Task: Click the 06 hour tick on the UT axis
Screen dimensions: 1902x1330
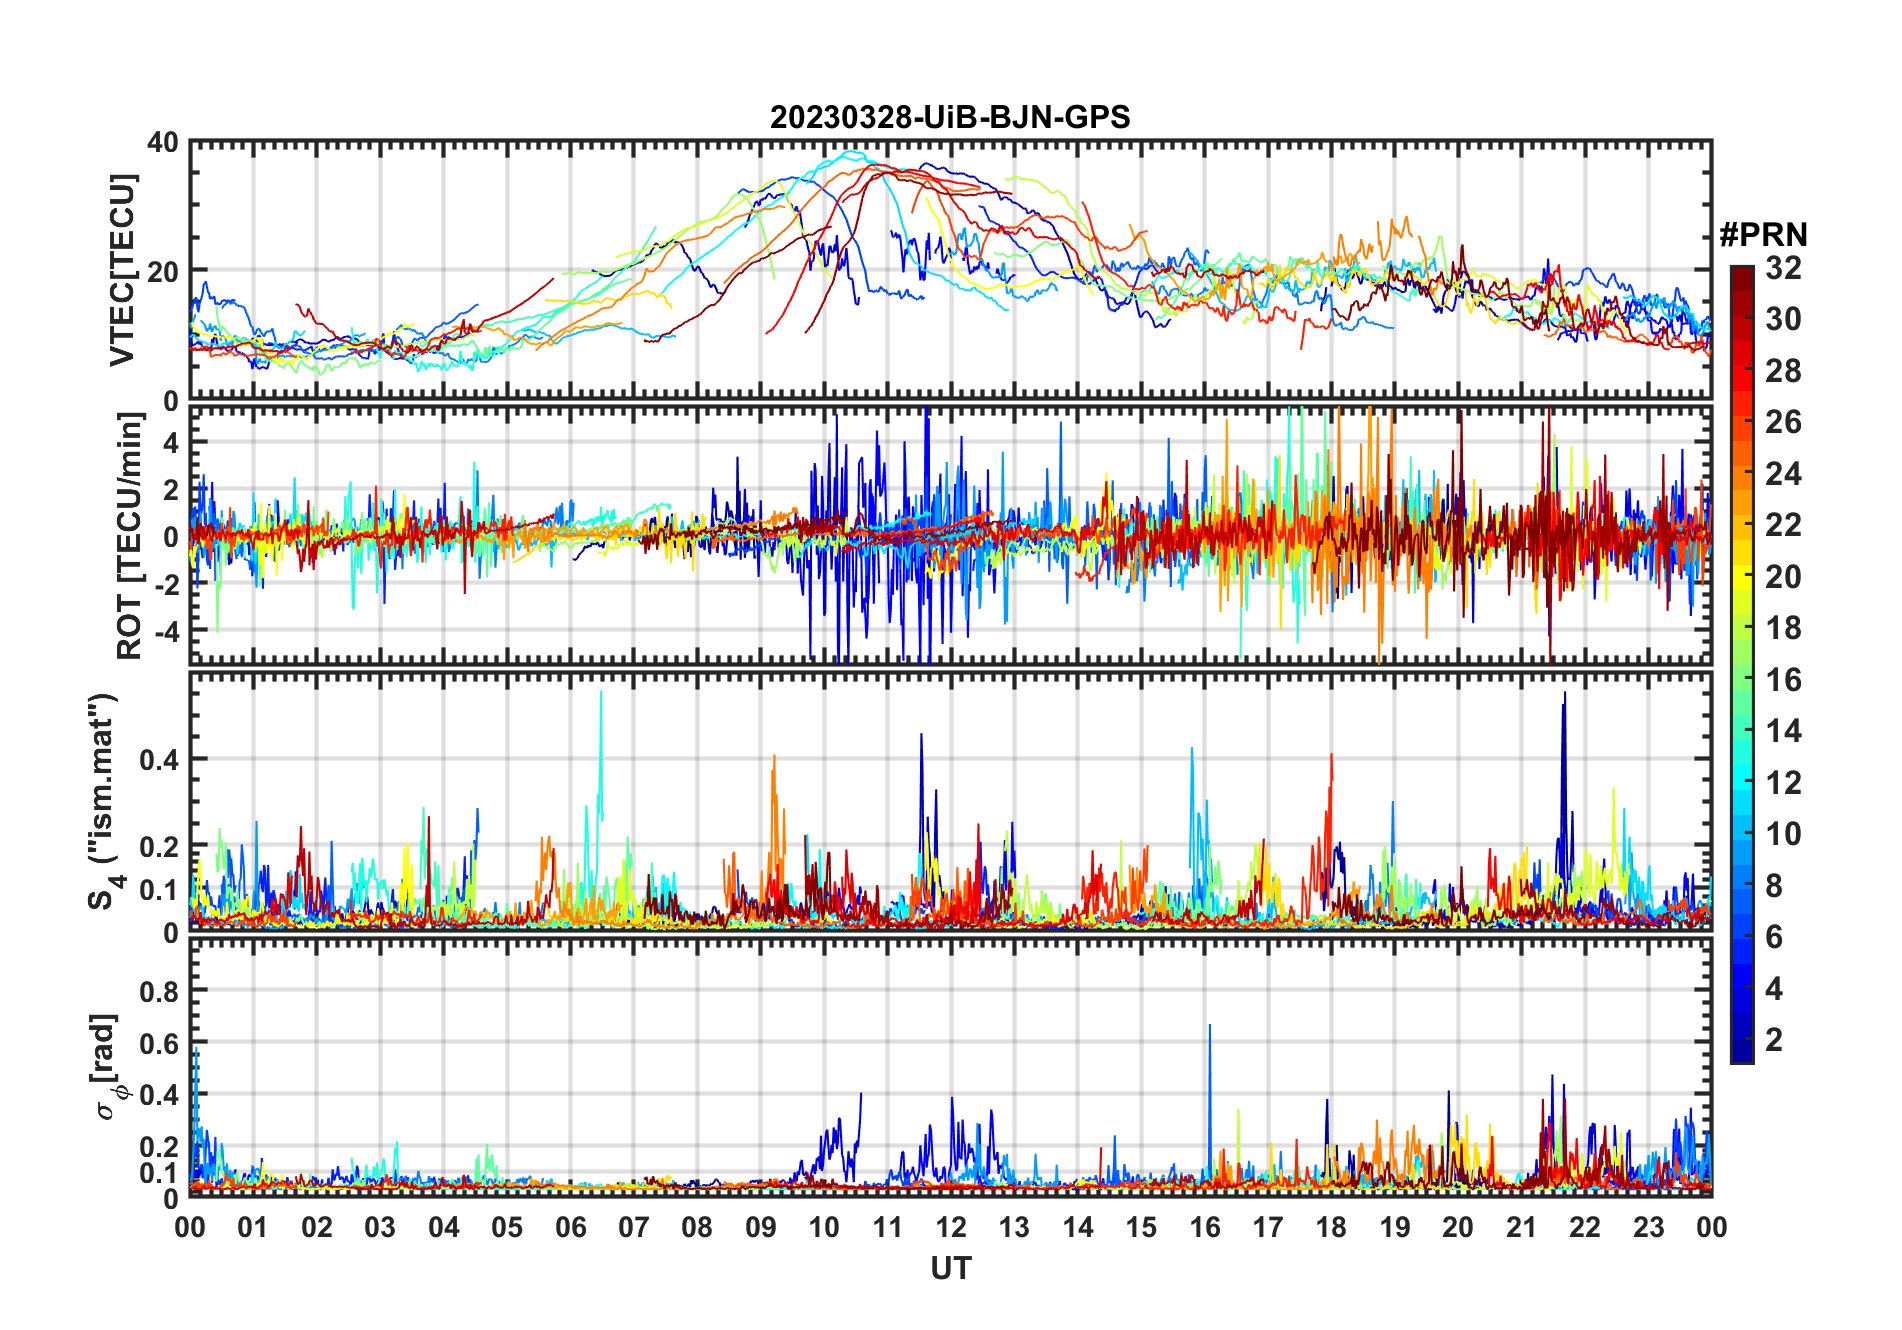Action: 571,1228
